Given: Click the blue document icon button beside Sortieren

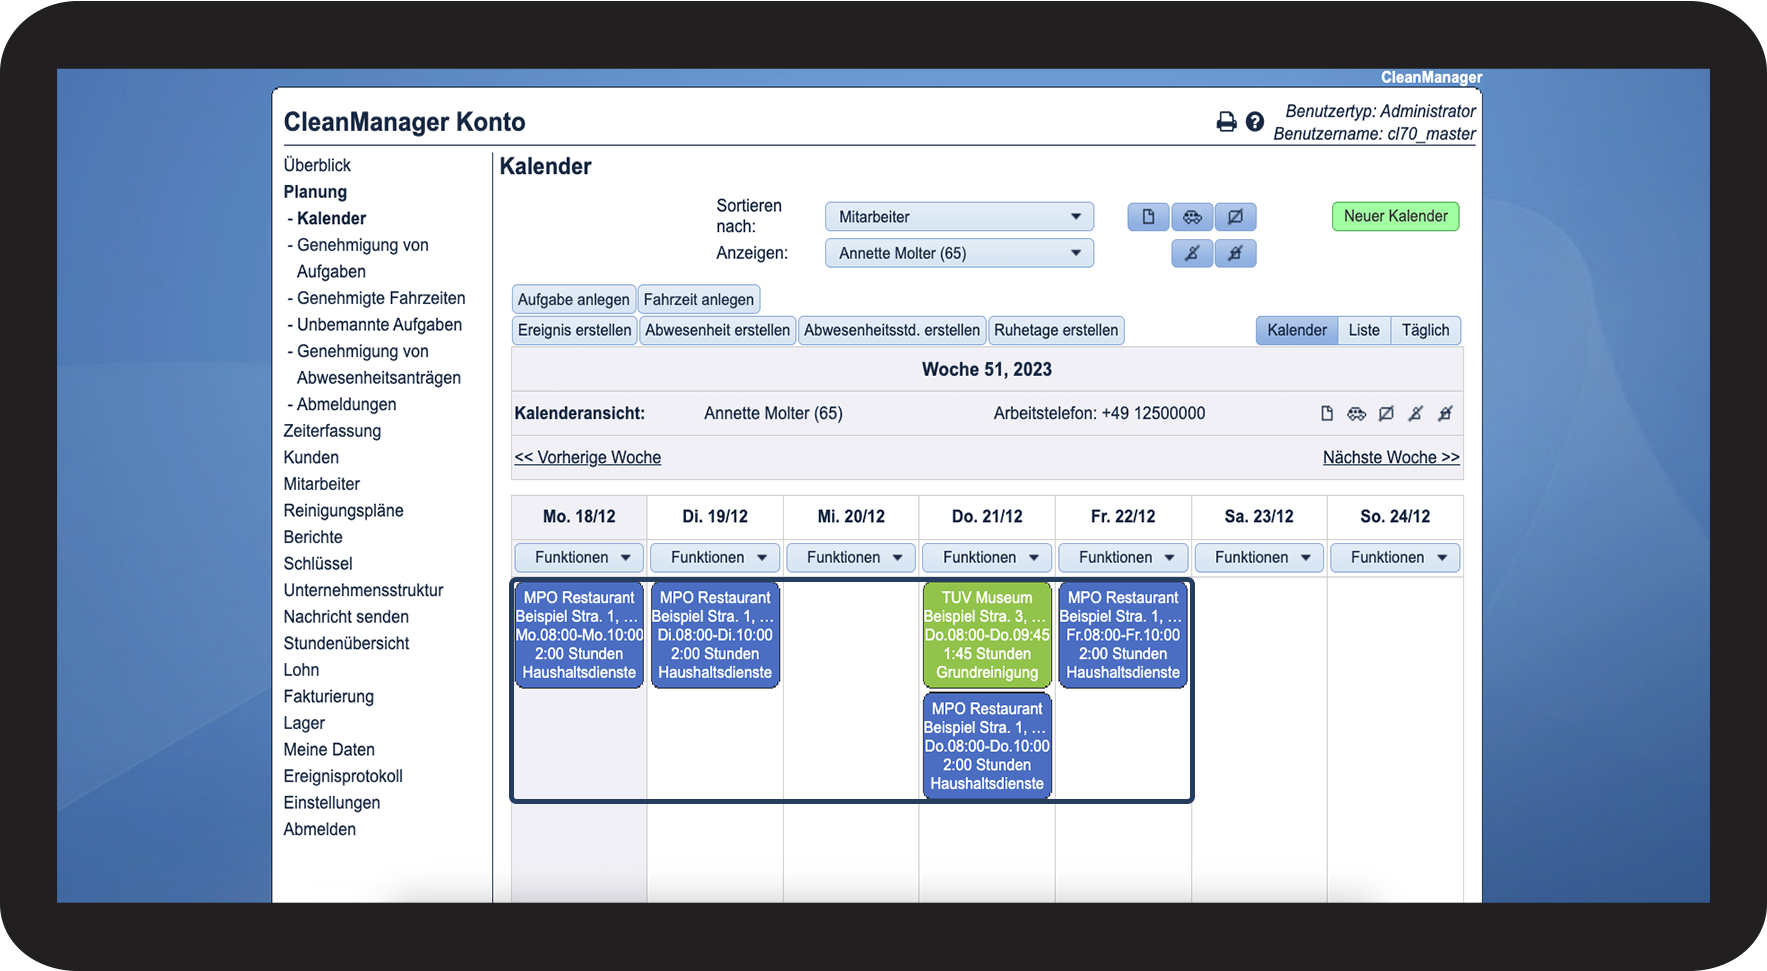Looking at the screenshot, I should pos(1149,217).
